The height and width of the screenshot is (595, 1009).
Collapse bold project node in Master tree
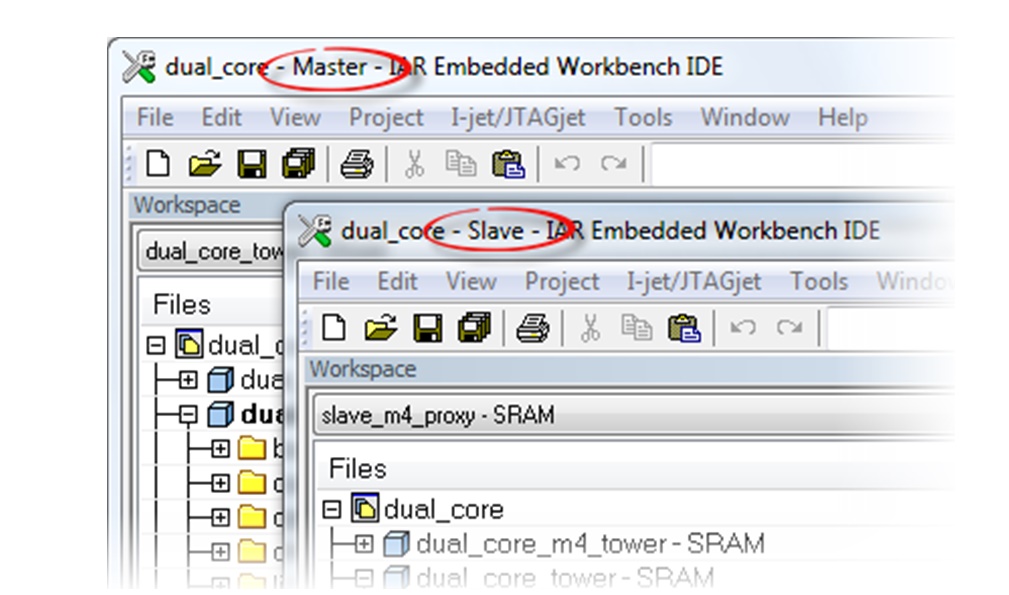tap(188, 414)
